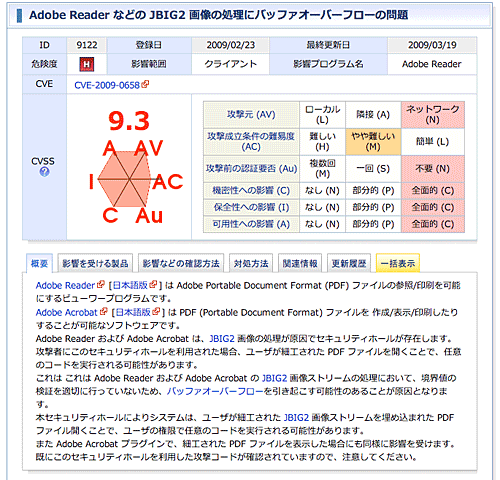The image size is (500, 480).
Task: Click 部分的 (P) in the 機密性 row
Action: 373,191
